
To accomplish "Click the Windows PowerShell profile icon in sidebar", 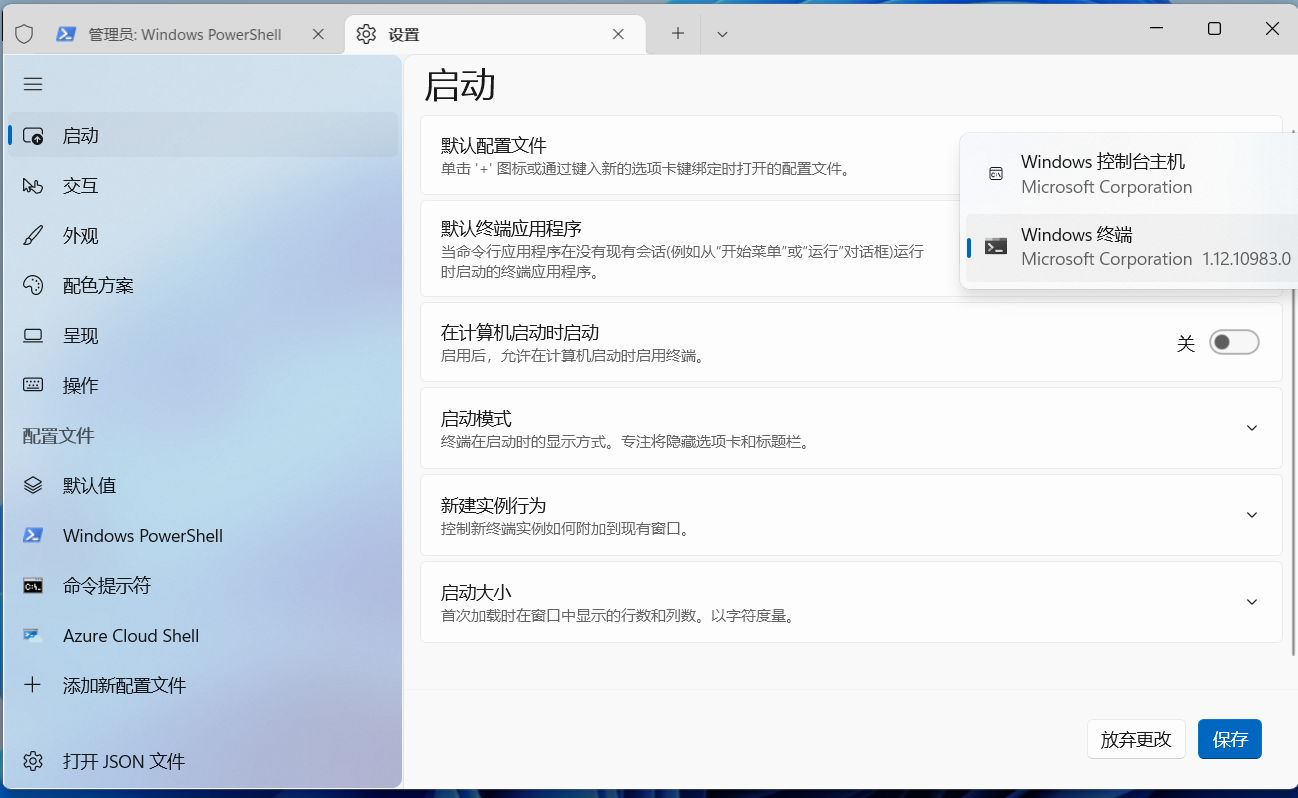I will [x=33, y=535].
